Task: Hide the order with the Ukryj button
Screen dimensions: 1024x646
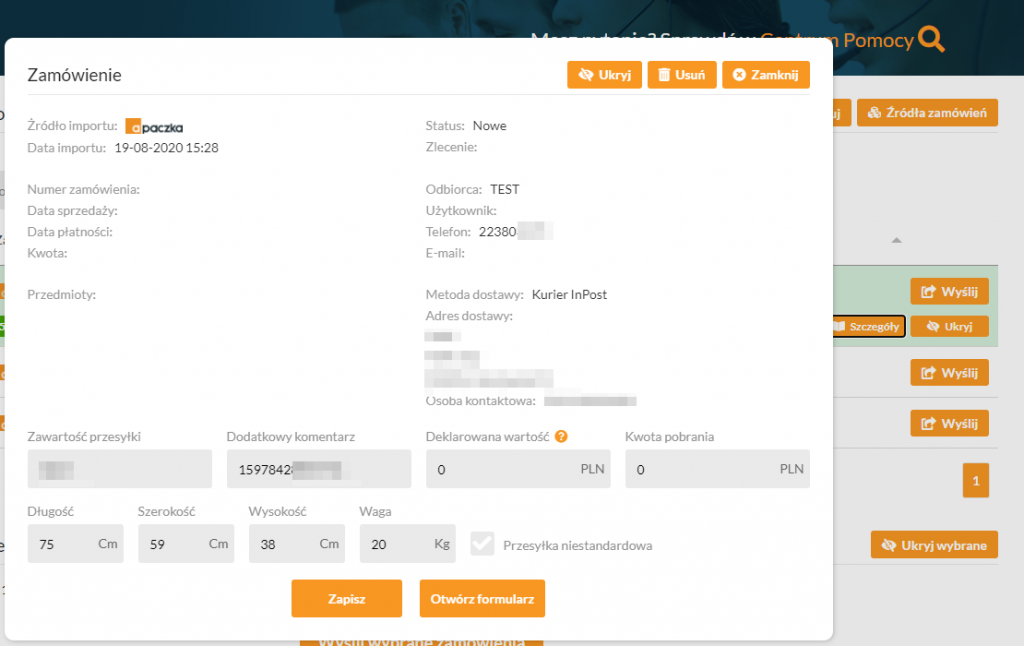Action: pos(604,75)
